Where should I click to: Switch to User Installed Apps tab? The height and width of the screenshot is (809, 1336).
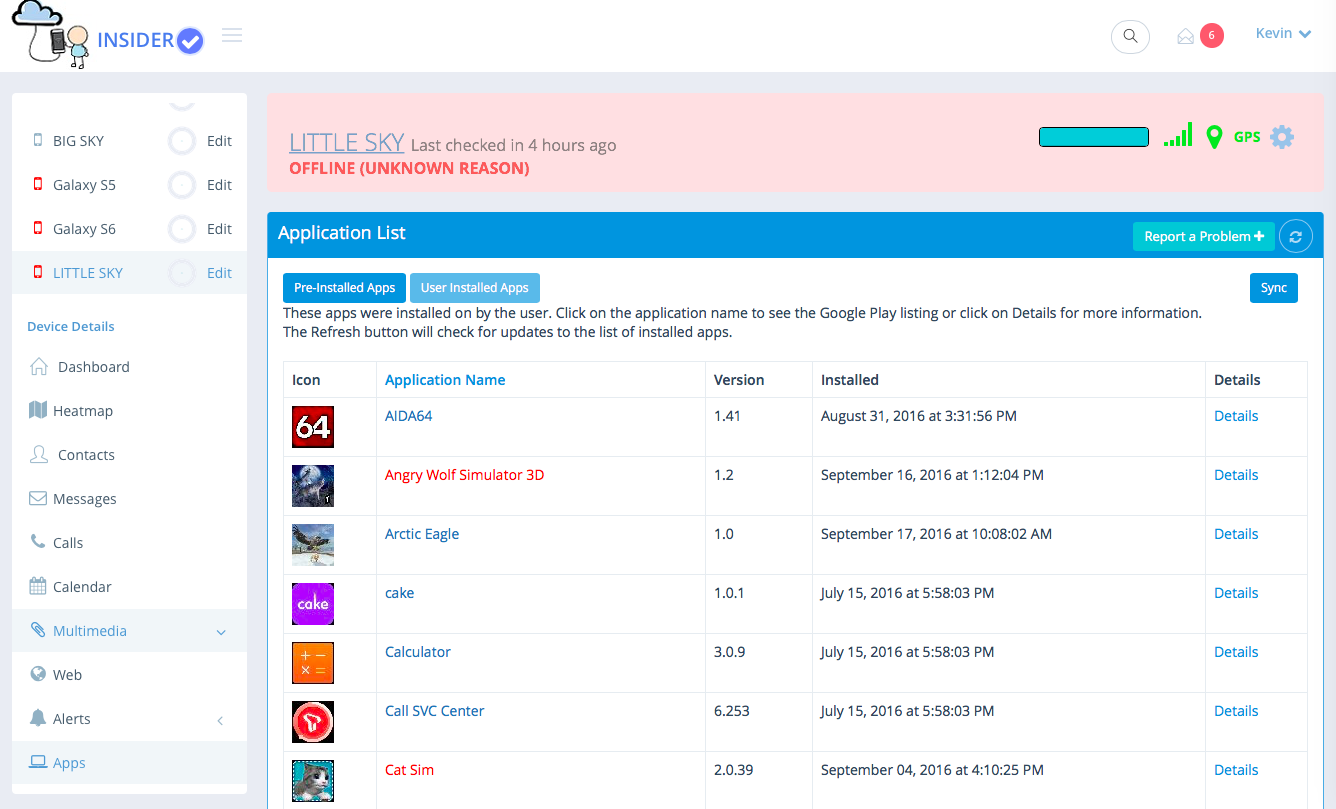[x=475, y=288]
